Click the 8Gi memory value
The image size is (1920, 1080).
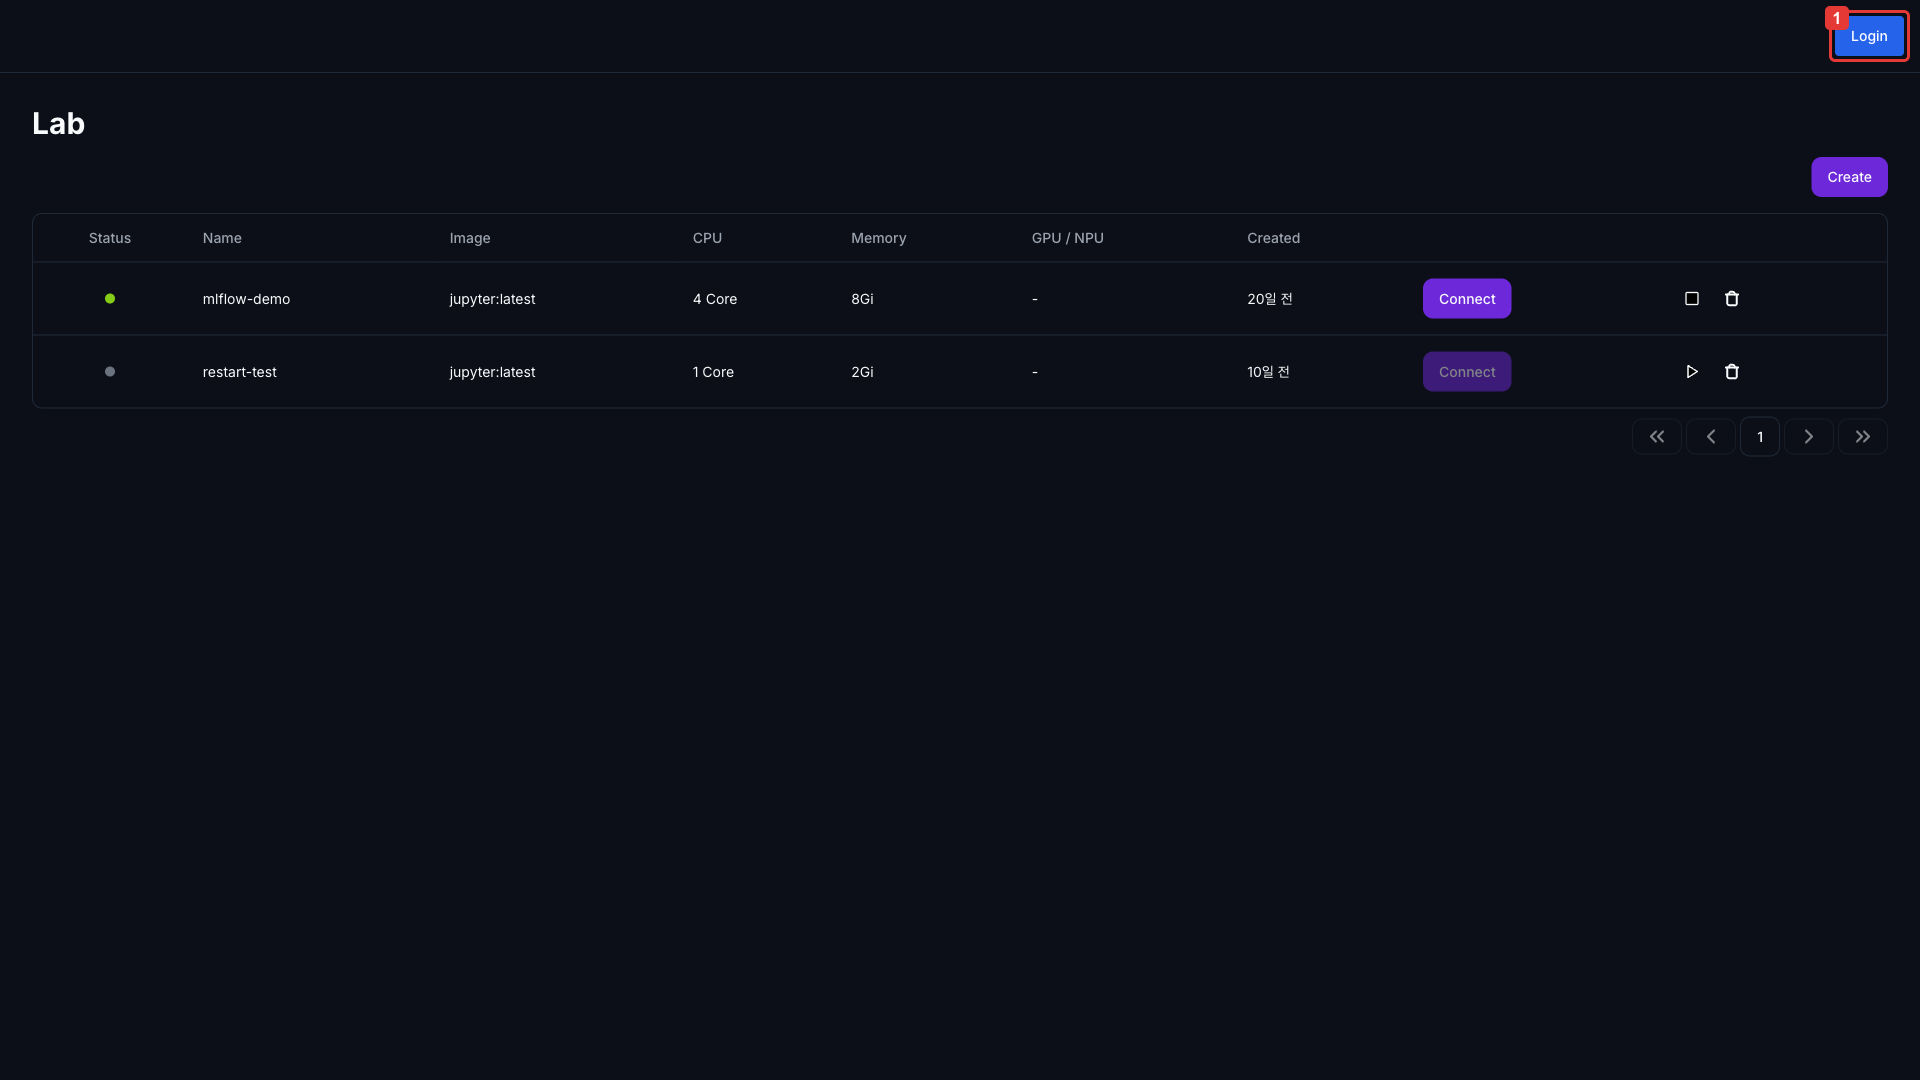862,299
